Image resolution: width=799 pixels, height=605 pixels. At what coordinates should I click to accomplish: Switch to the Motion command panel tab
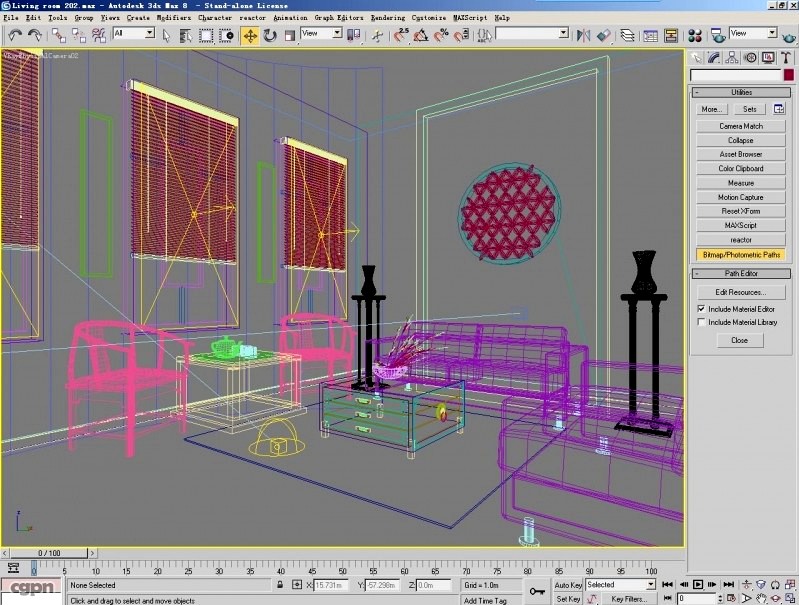tap(750, 58)
